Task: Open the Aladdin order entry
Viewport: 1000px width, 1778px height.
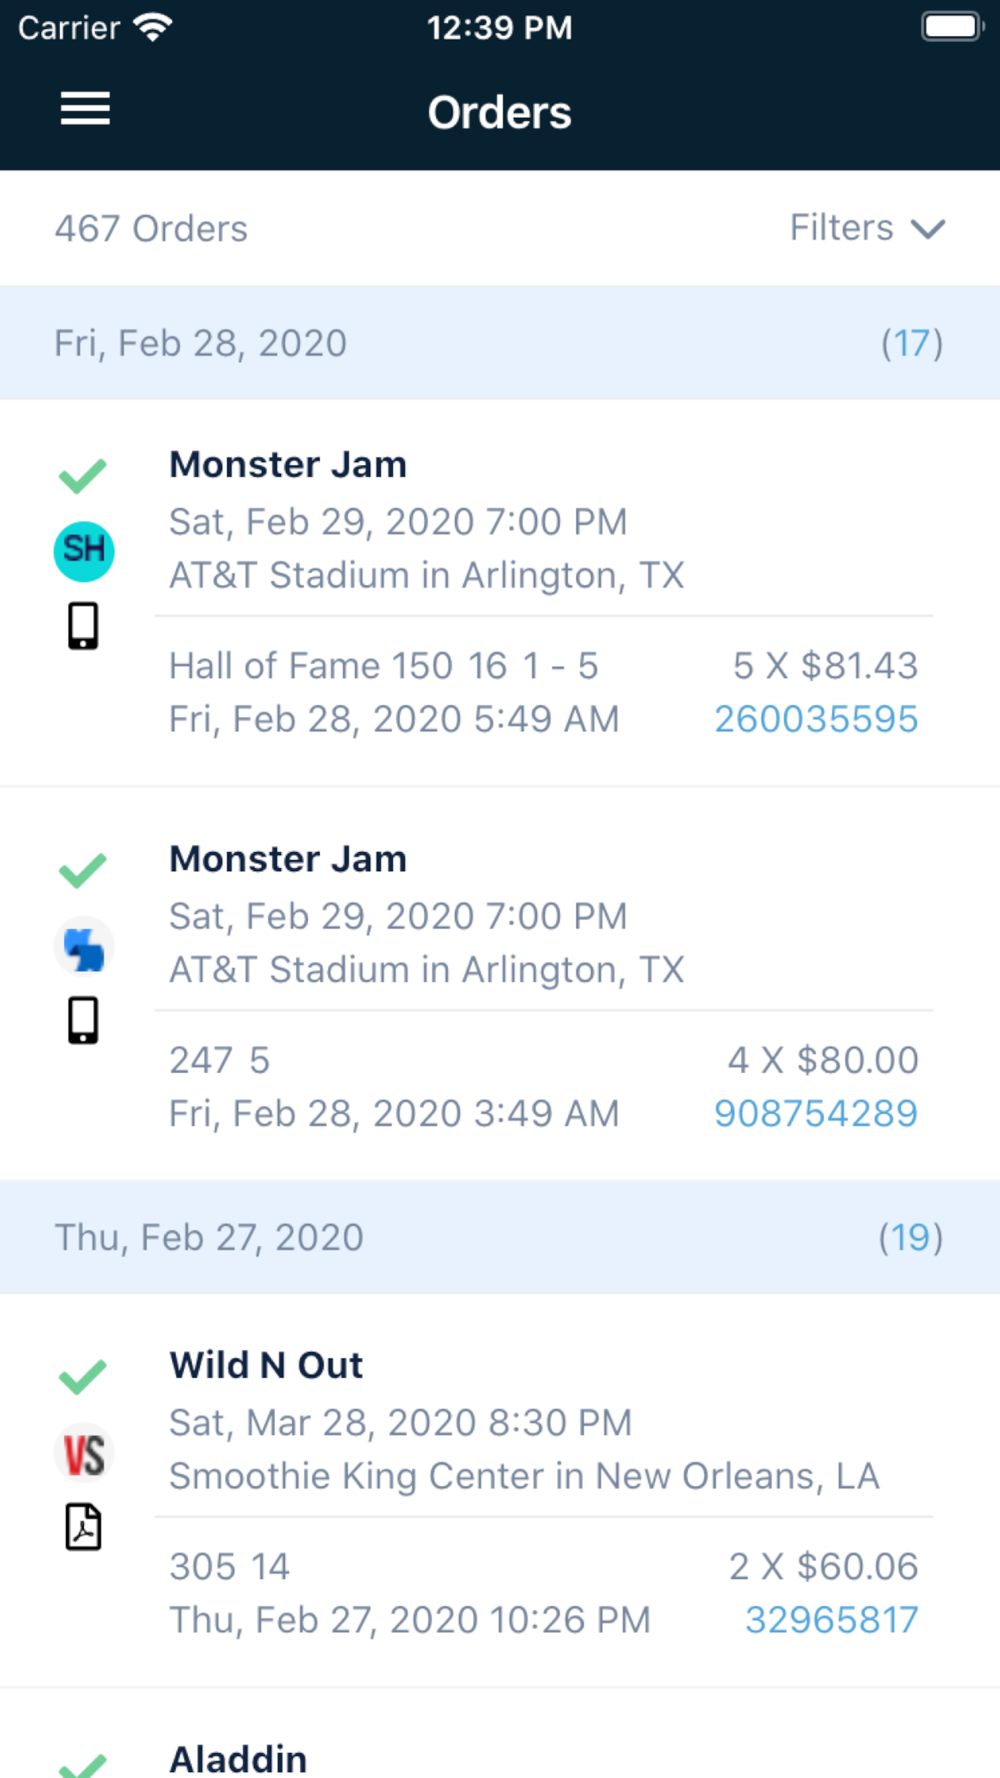Action: pyautogui.click(x=238, y=1758)
